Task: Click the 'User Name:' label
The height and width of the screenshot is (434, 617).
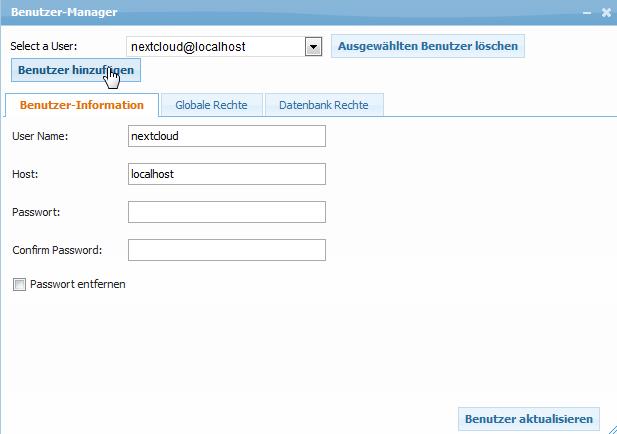Action: 40,136
